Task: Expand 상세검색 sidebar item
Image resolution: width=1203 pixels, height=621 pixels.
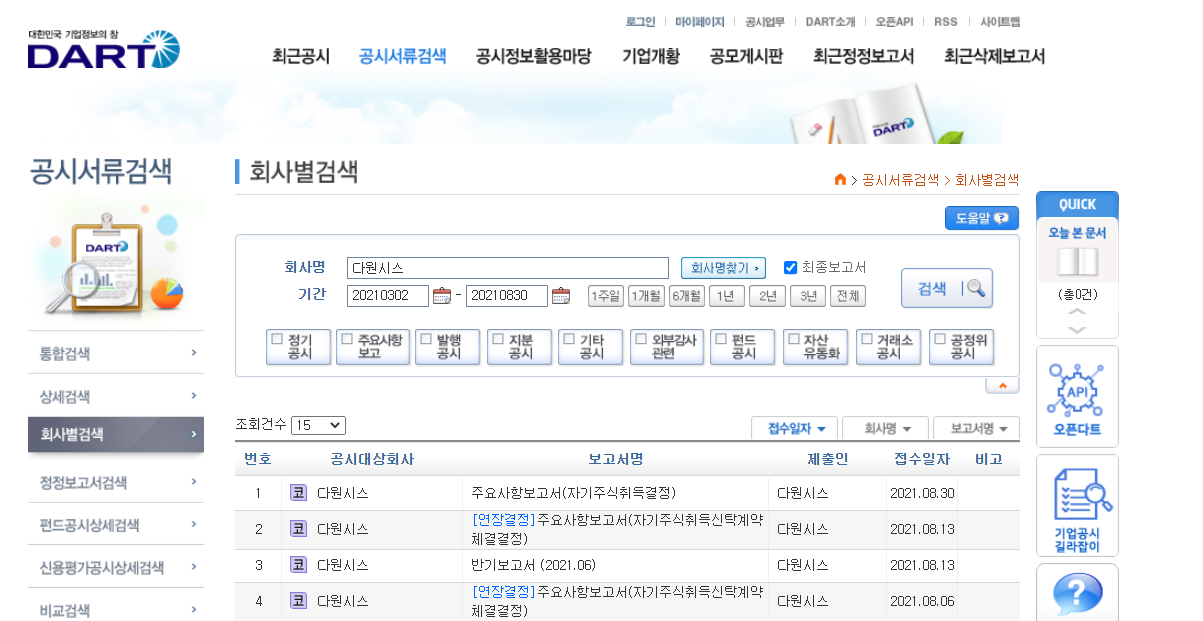Action: tap(116, 396)
